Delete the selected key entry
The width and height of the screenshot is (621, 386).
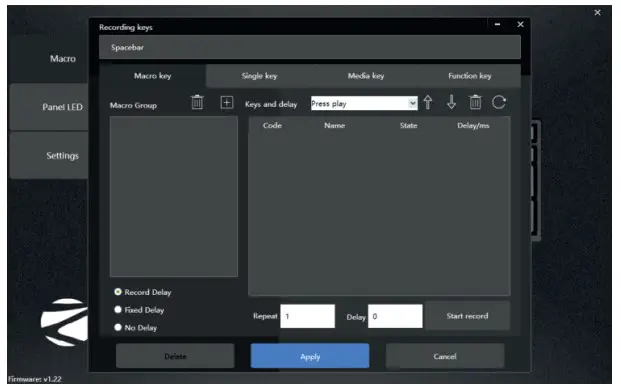click(x=475, y=103)
